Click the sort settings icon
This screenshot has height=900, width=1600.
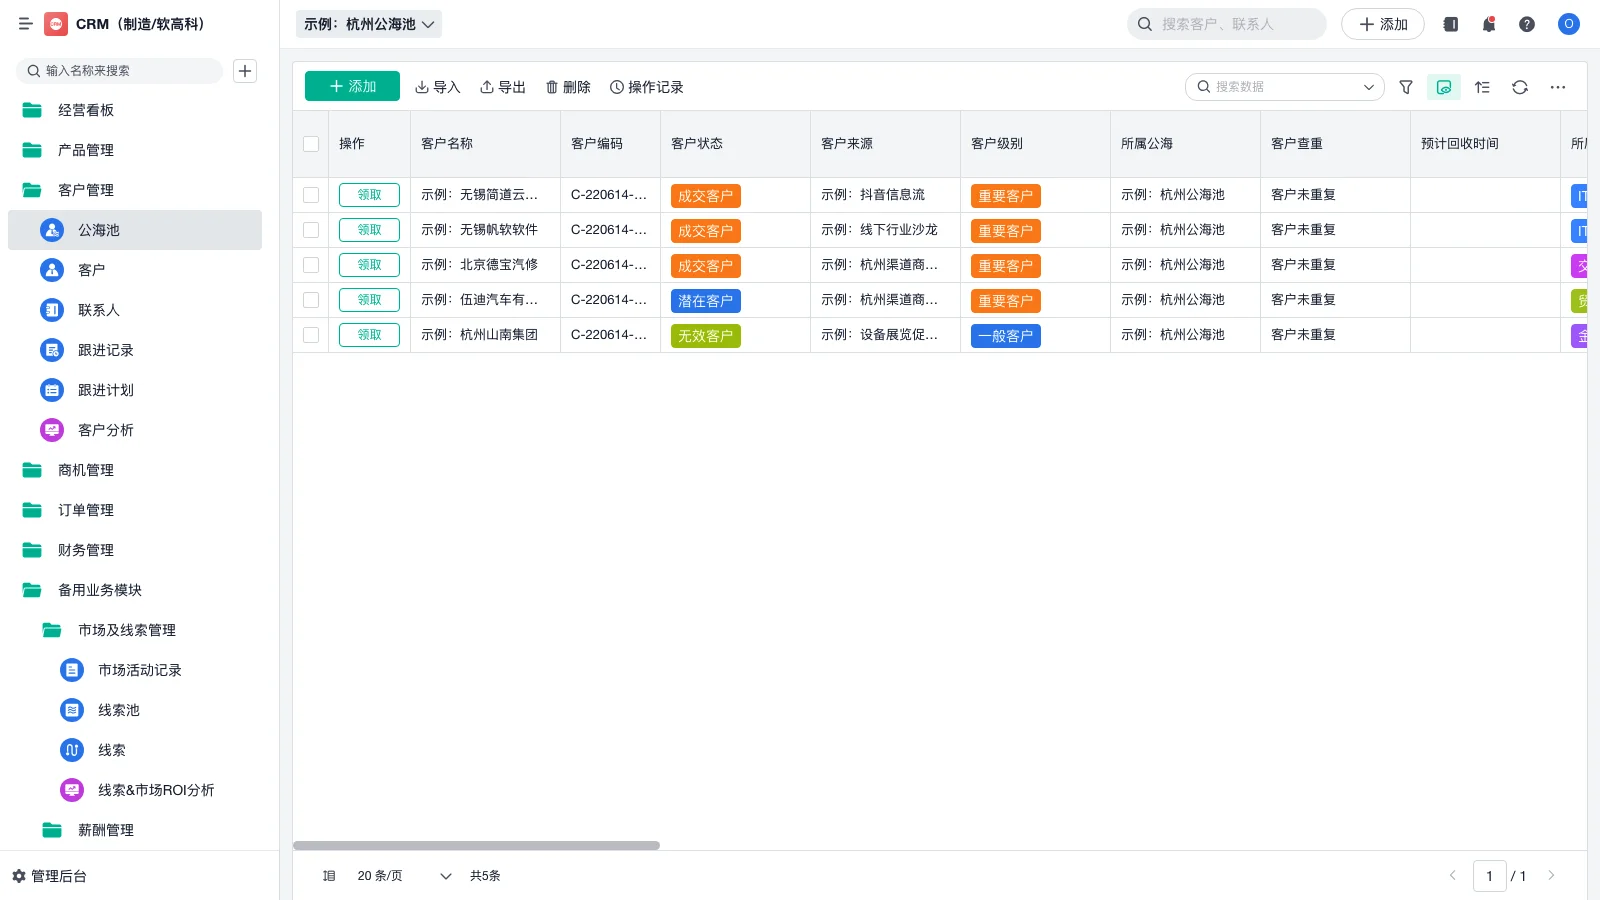(x=1482, y=87)
